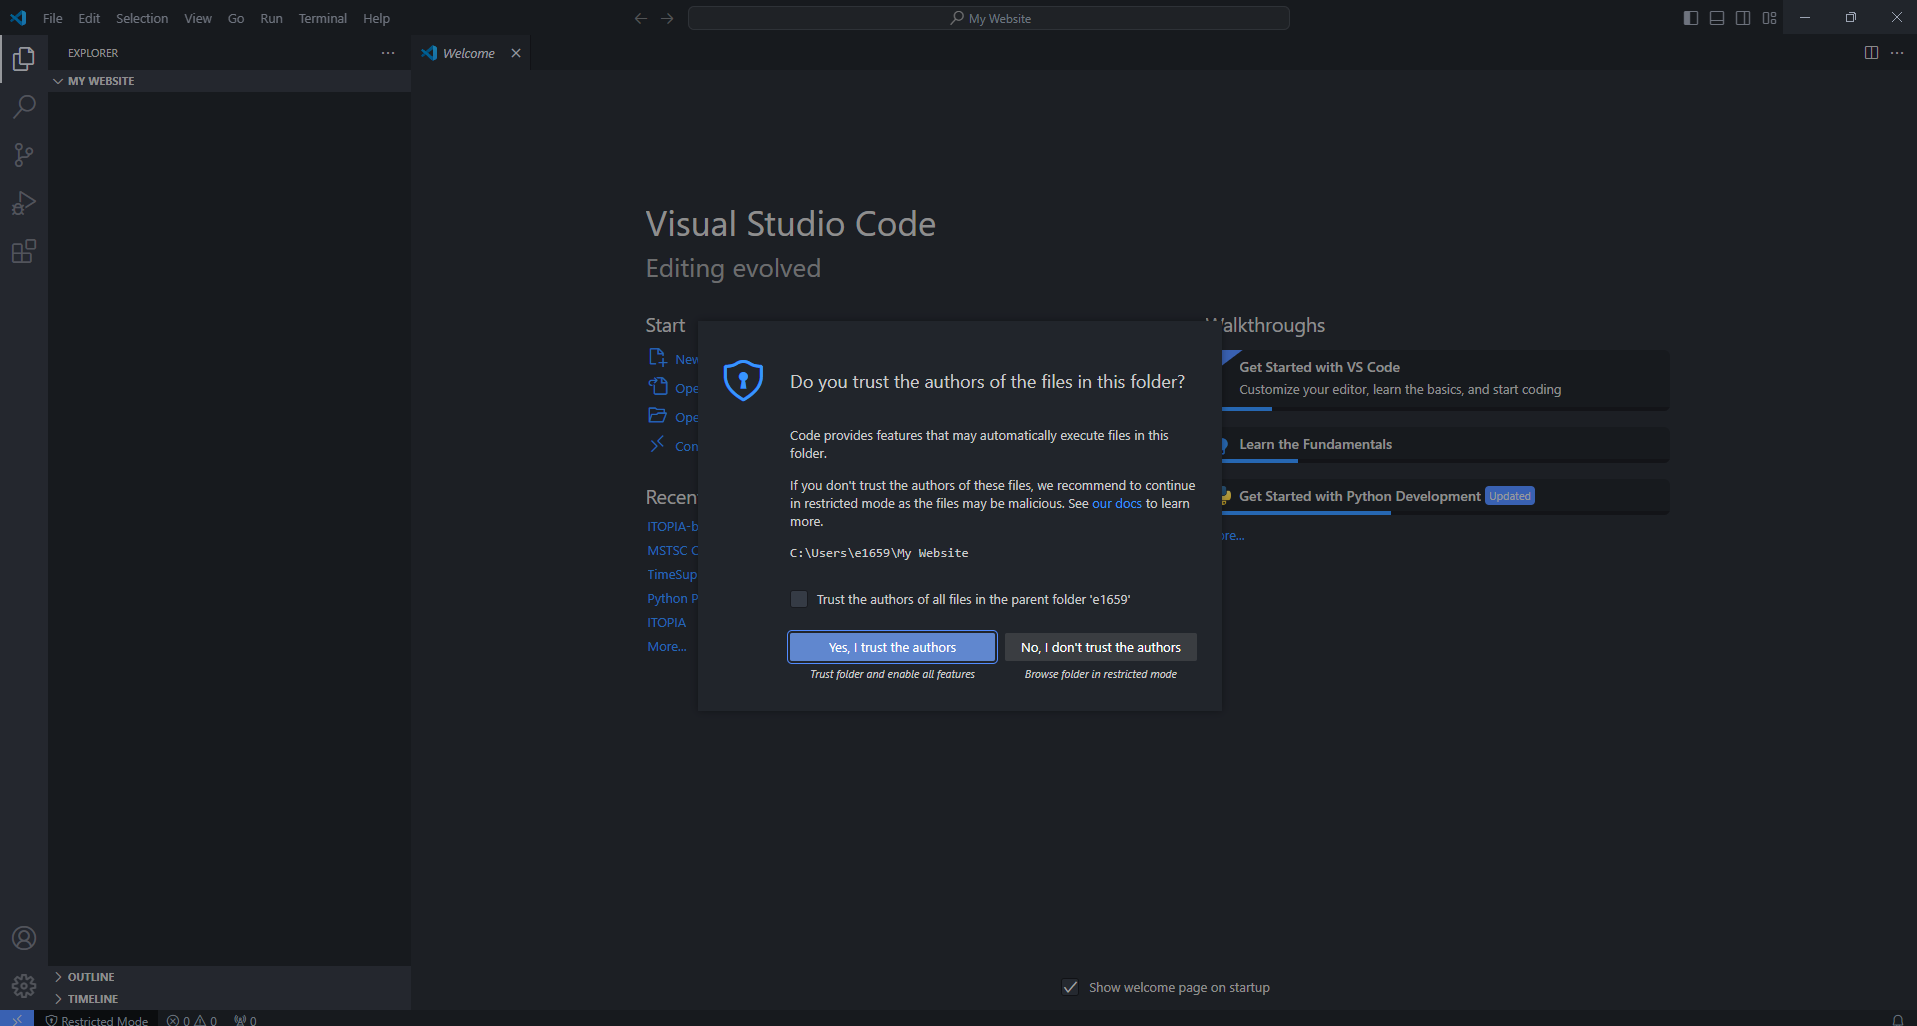Open editor More Actions ellipsis
Image resolution: width=1917 pixels, height=1026 pixels.
click(x=1897, y=53)
